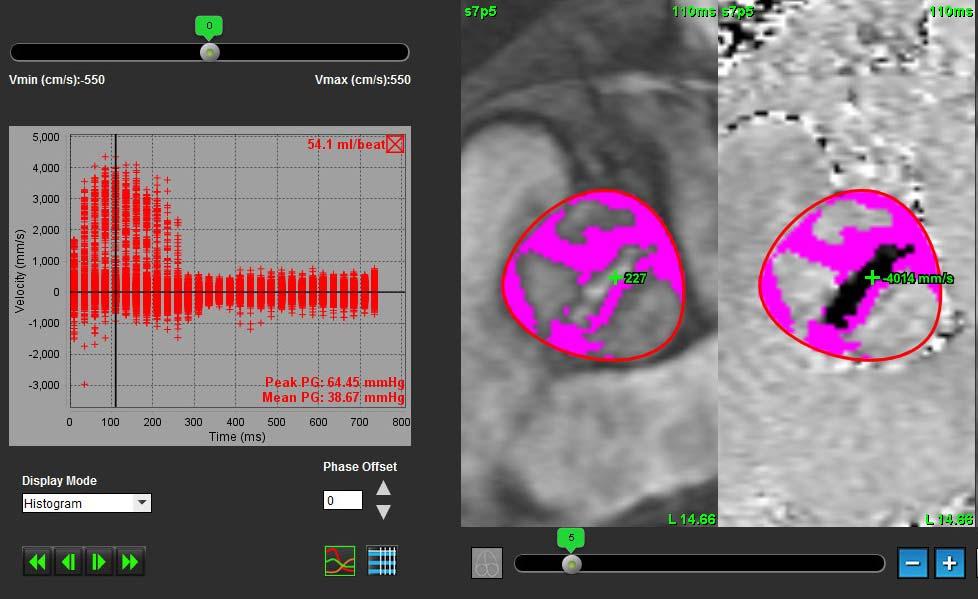978x599 pixels.
Task: Click the 'Mean PG: 38.67 mmHg' readout
Action: point(333,397)
